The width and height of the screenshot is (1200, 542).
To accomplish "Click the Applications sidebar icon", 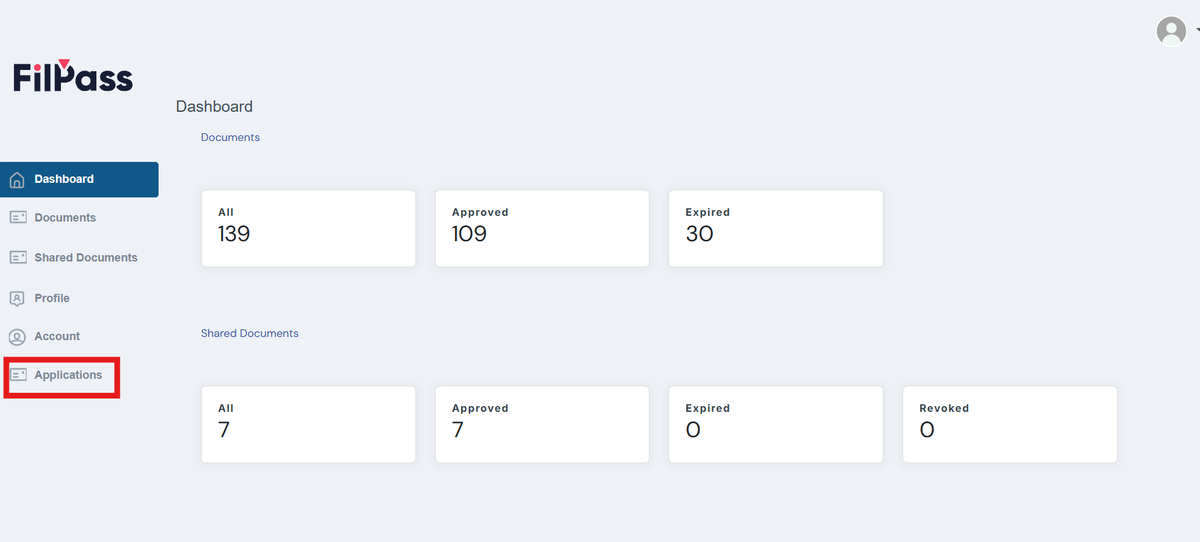I will [17, 375].
